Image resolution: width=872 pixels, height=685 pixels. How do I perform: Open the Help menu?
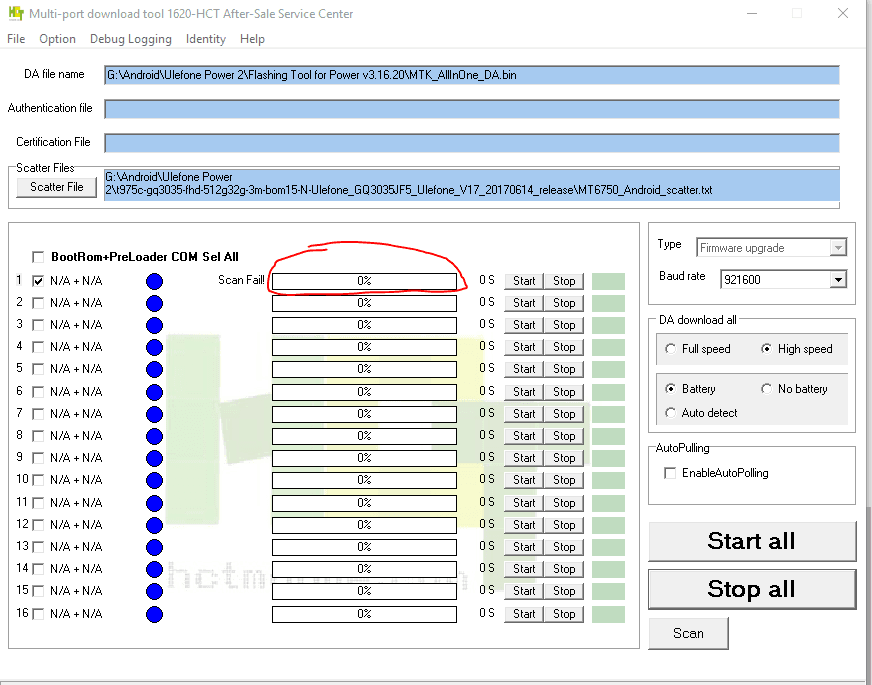[252, 39]
